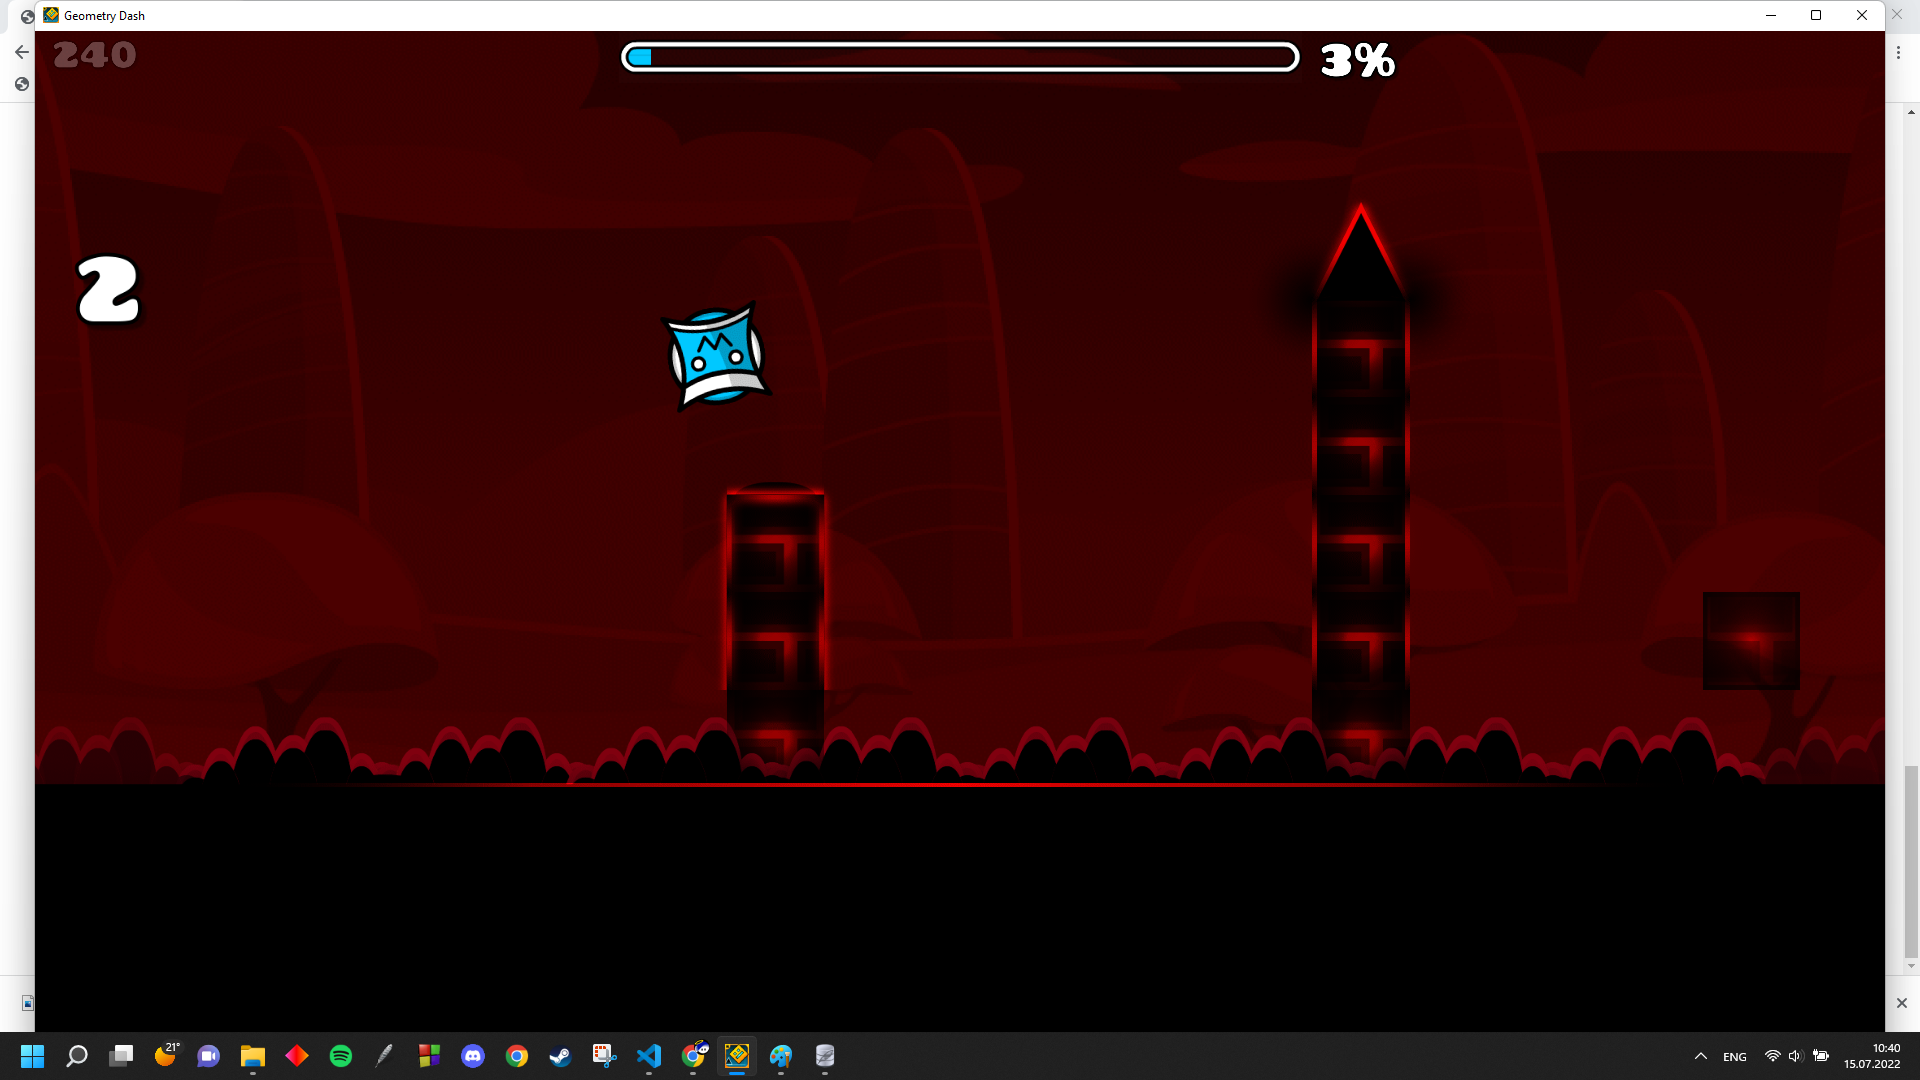Click the Windows Start button
Image resolution: width=1920 pixels, height=1080 pixels.
click(x=32, y=1056)
